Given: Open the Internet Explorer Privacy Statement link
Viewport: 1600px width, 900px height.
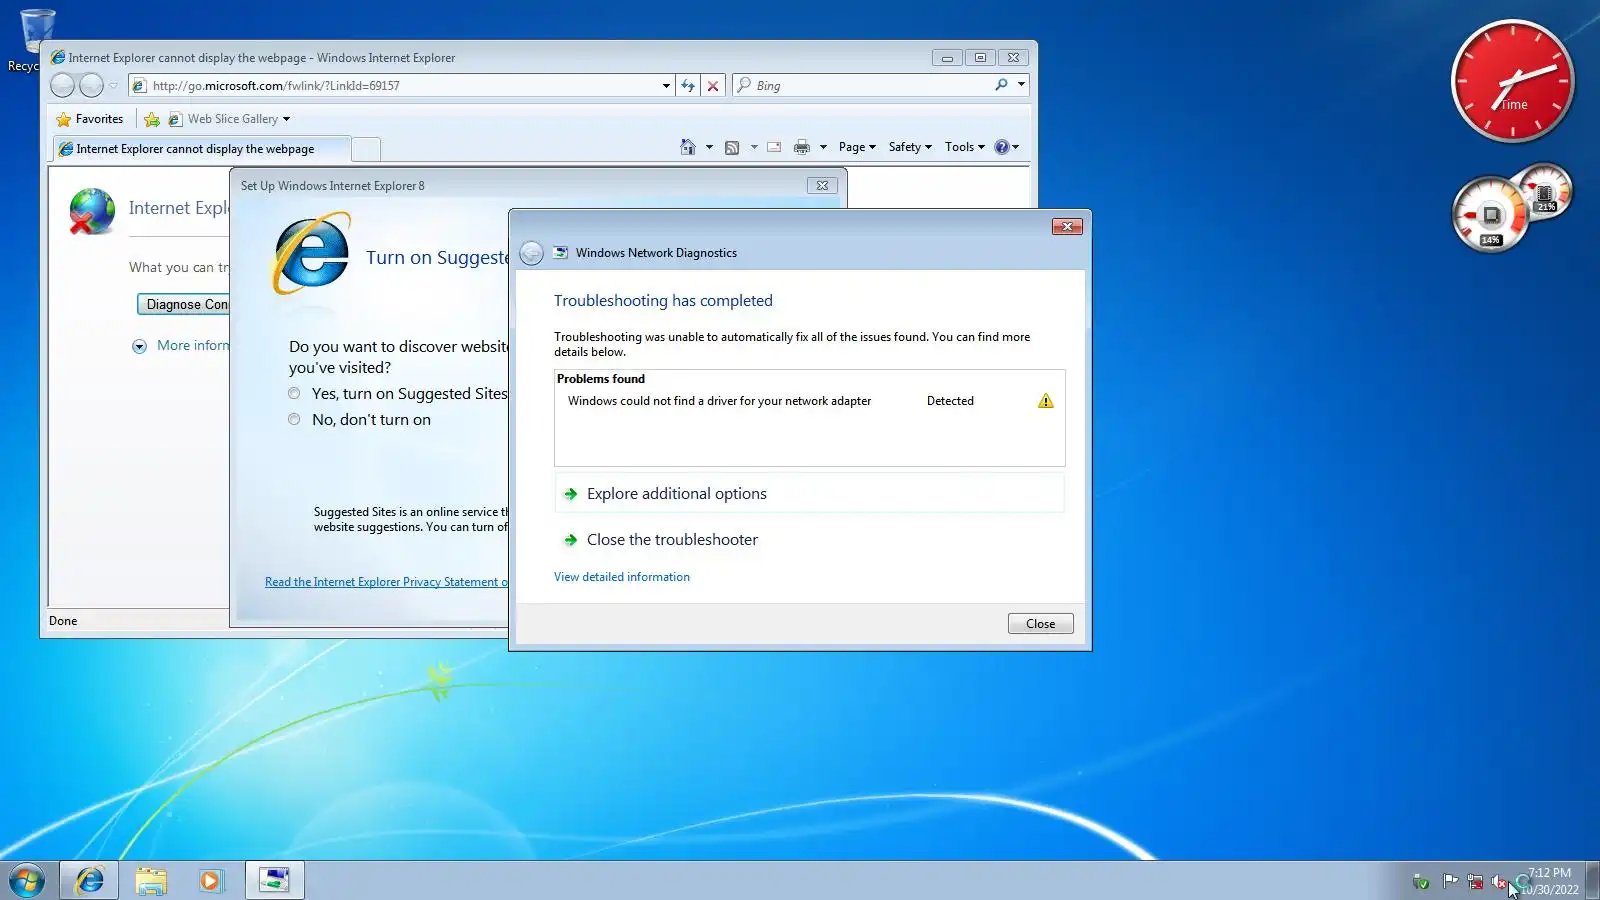Looking at the screenshot, I should (x=386, y=582).
